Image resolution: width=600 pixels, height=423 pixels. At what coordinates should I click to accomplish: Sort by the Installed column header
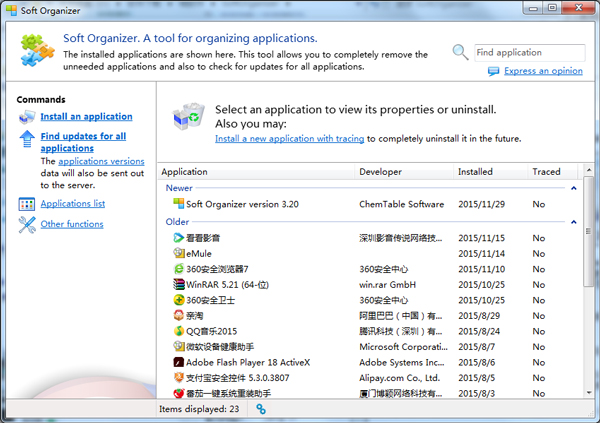pyautogui.click(x=491, y=172)
